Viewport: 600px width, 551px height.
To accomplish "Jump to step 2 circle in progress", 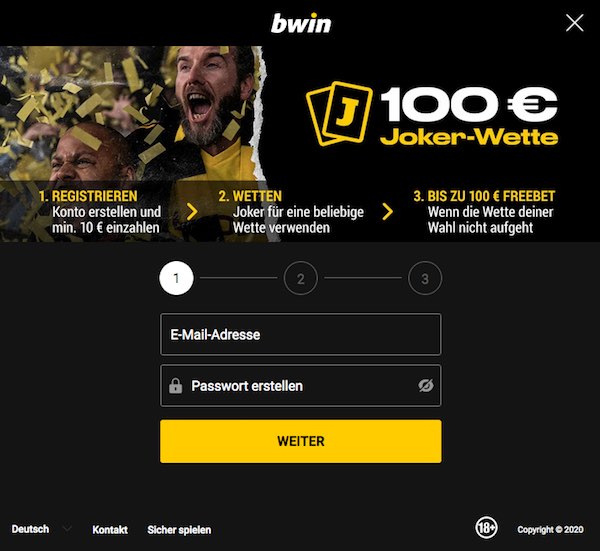I will (301, 278).
